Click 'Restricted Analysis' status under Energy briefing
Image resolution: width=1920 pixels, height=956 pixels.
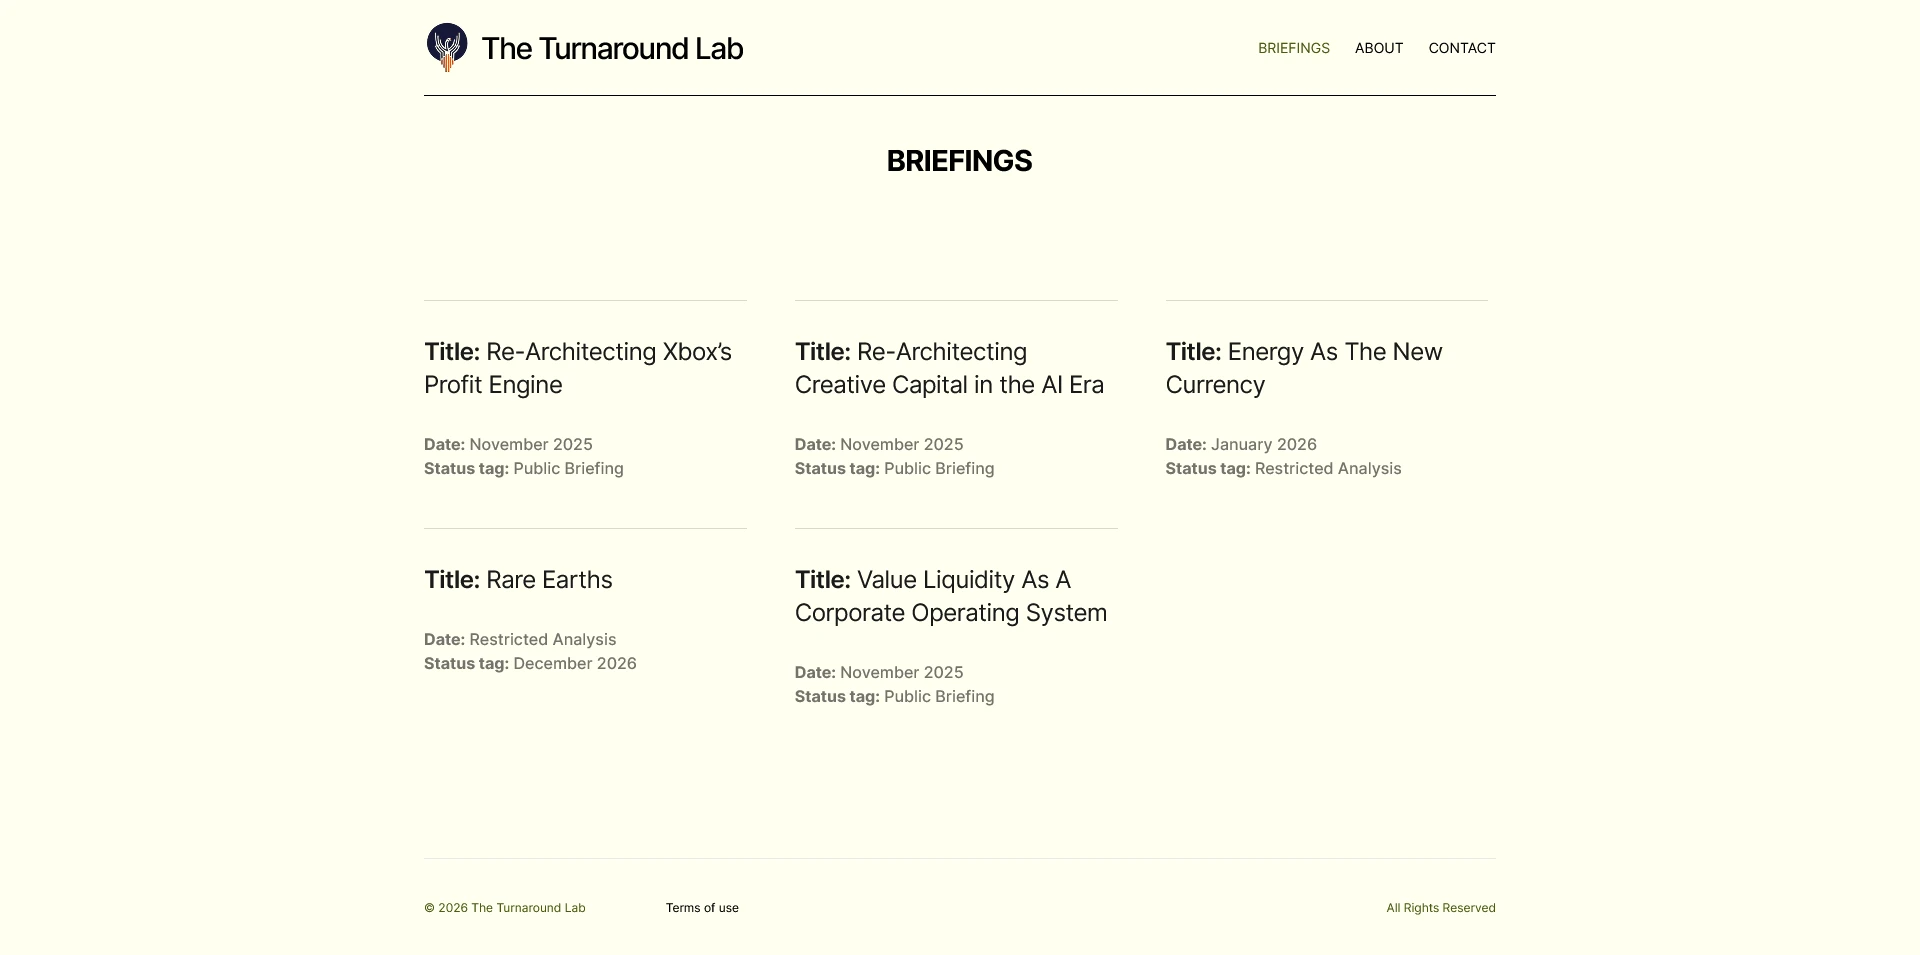(x=1327, y=469)
